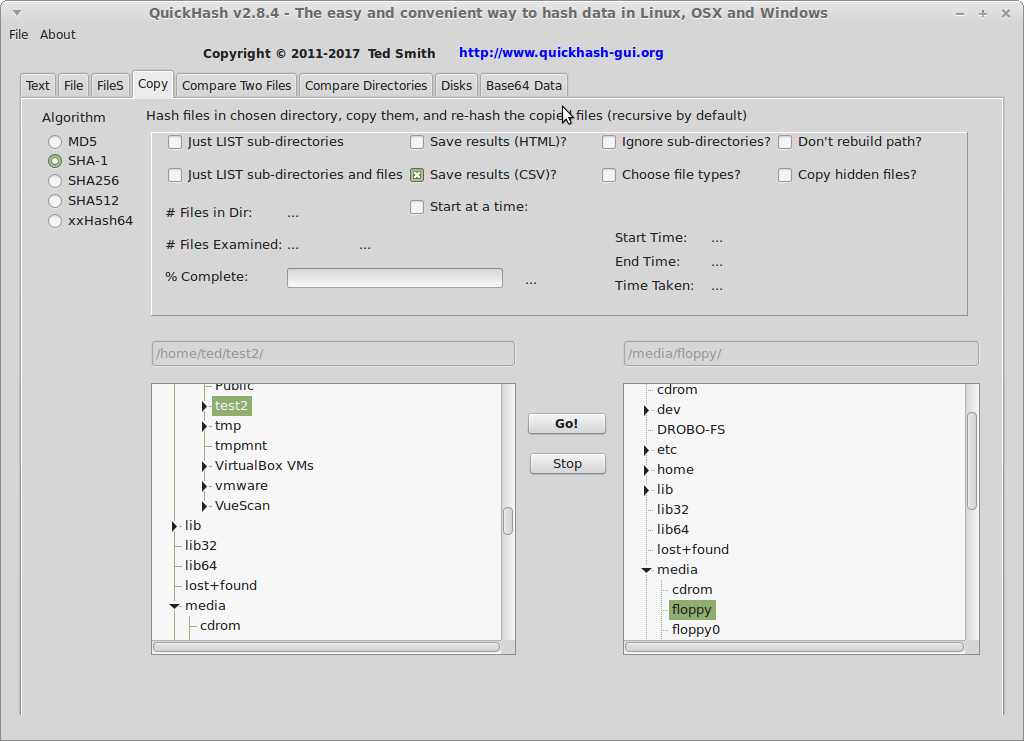Image resolution: width=1024 pixels, height=741 pixels.
Task: Expand the home folder in right tree
Action: click(647, 469)
